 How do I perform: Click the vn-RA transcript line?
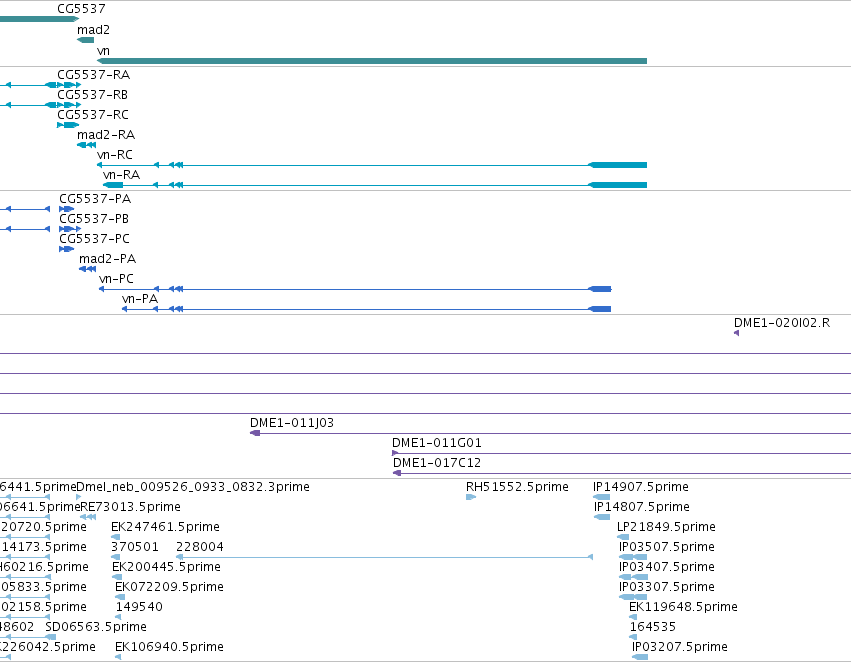(x=374, y=185)
